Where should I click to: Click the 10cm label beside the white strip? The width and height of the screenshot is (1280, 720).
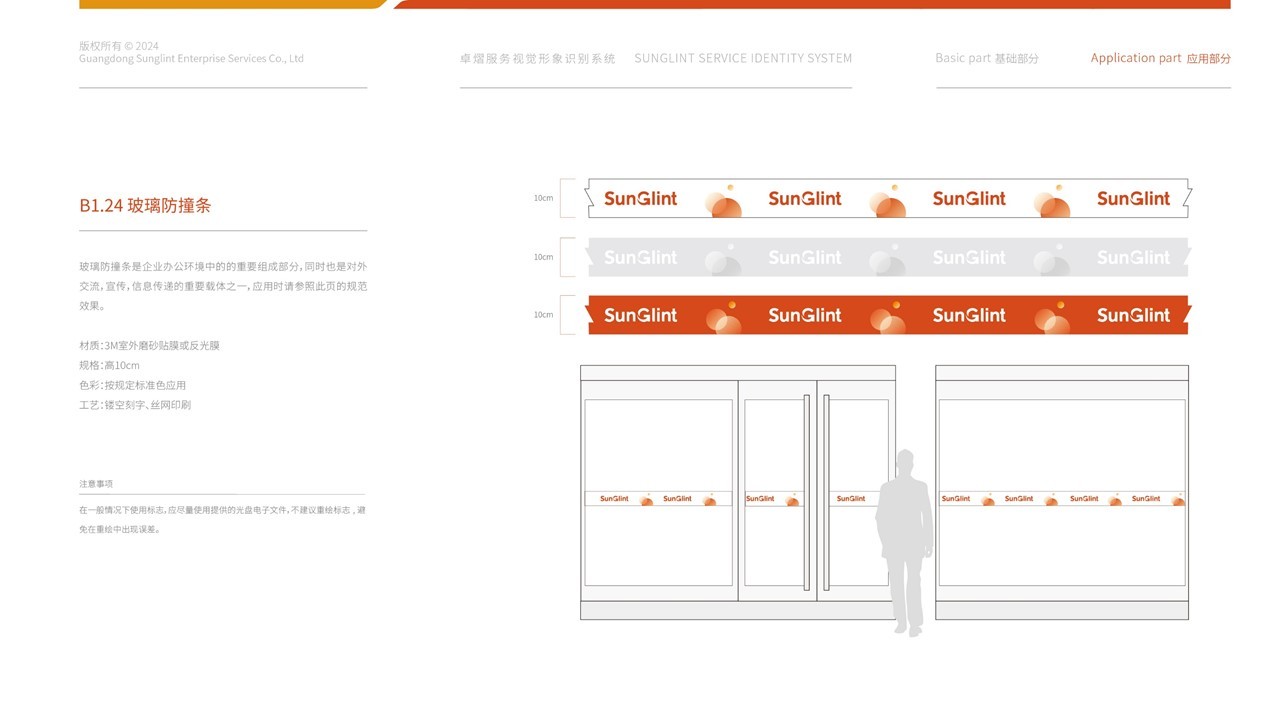point(543,198)
